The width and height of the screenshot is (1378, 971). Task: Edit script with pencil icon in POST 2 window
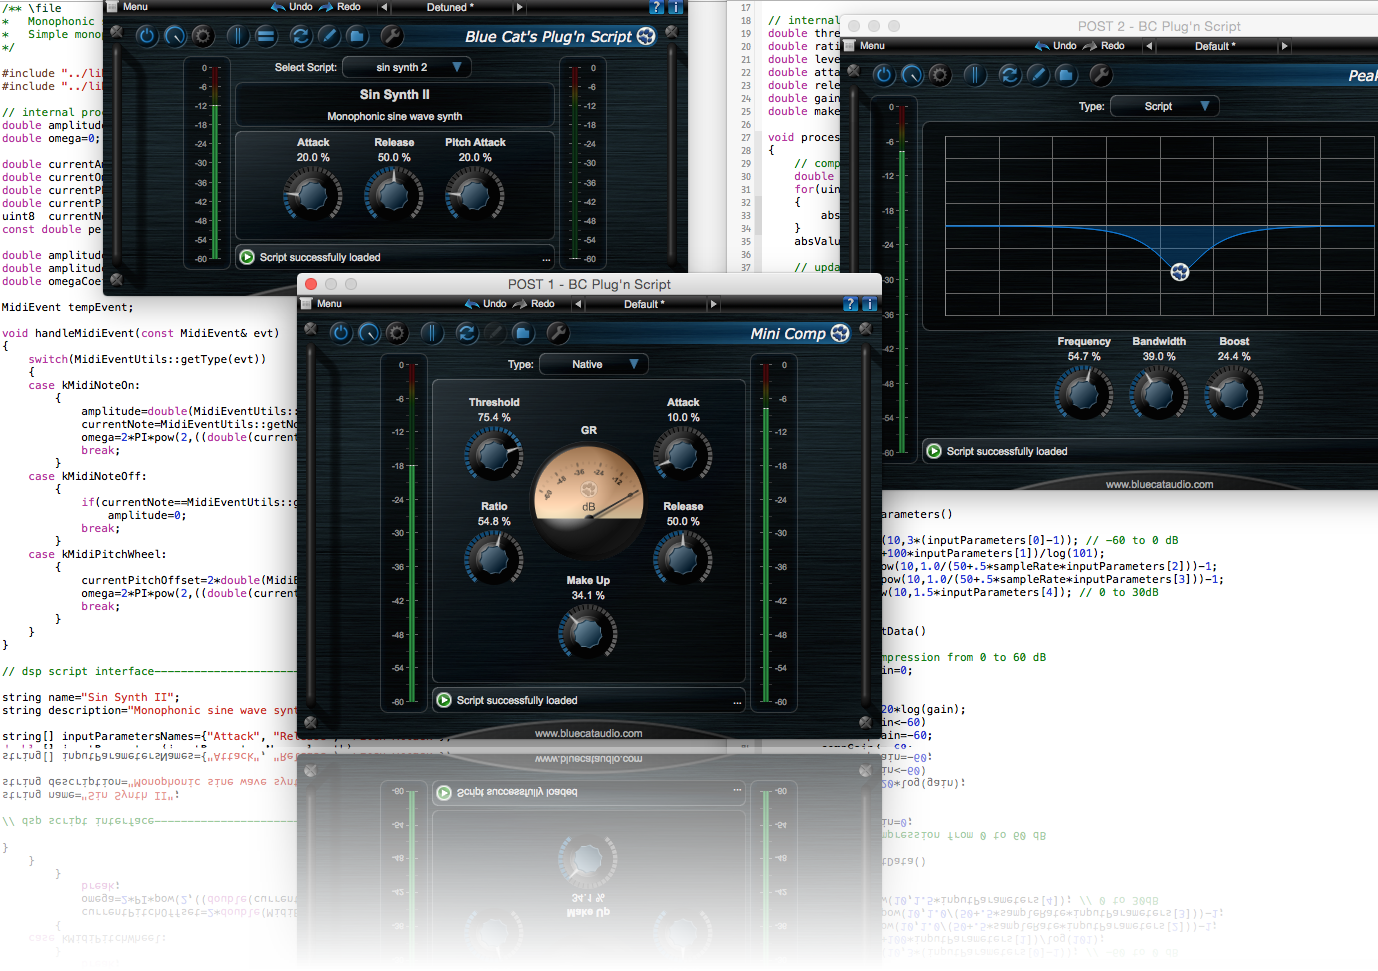click(1038, 75)
